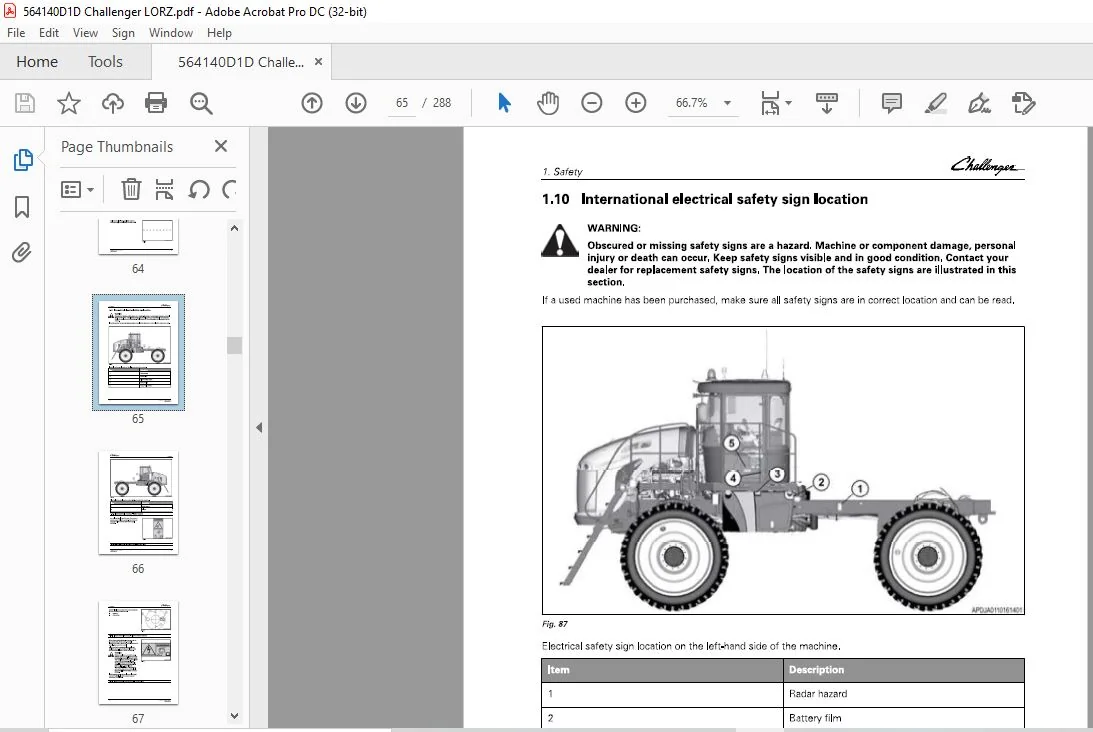Click thumbnail scrollbar down arrow
The width and height of the screenshot is (1093, 732).
tap(234, 716)
